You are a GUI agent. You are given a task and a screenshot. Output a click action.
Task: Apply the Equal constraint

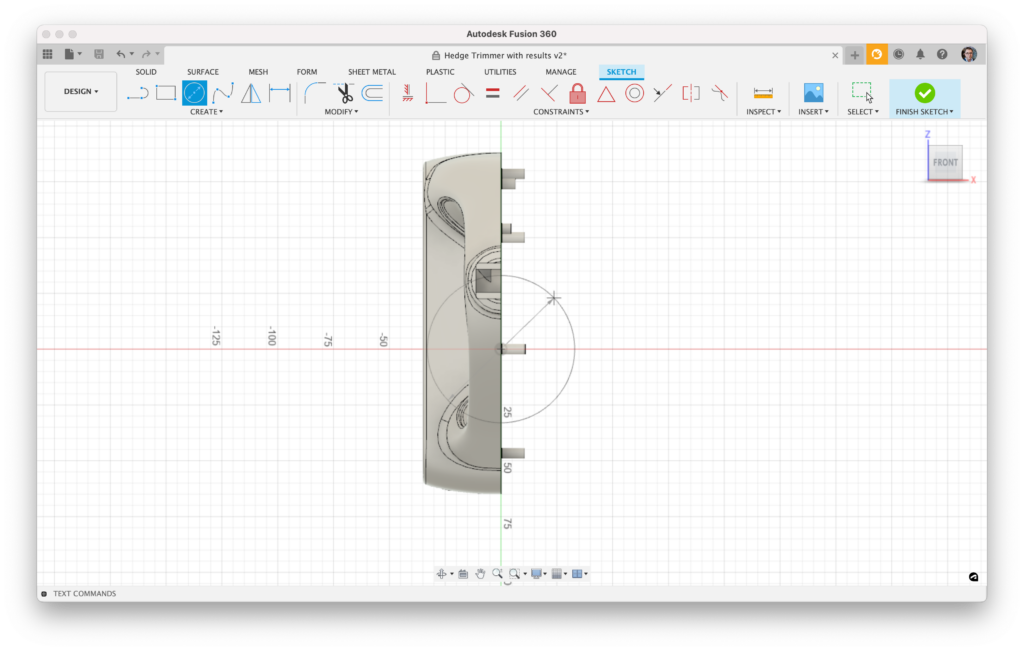492,93
